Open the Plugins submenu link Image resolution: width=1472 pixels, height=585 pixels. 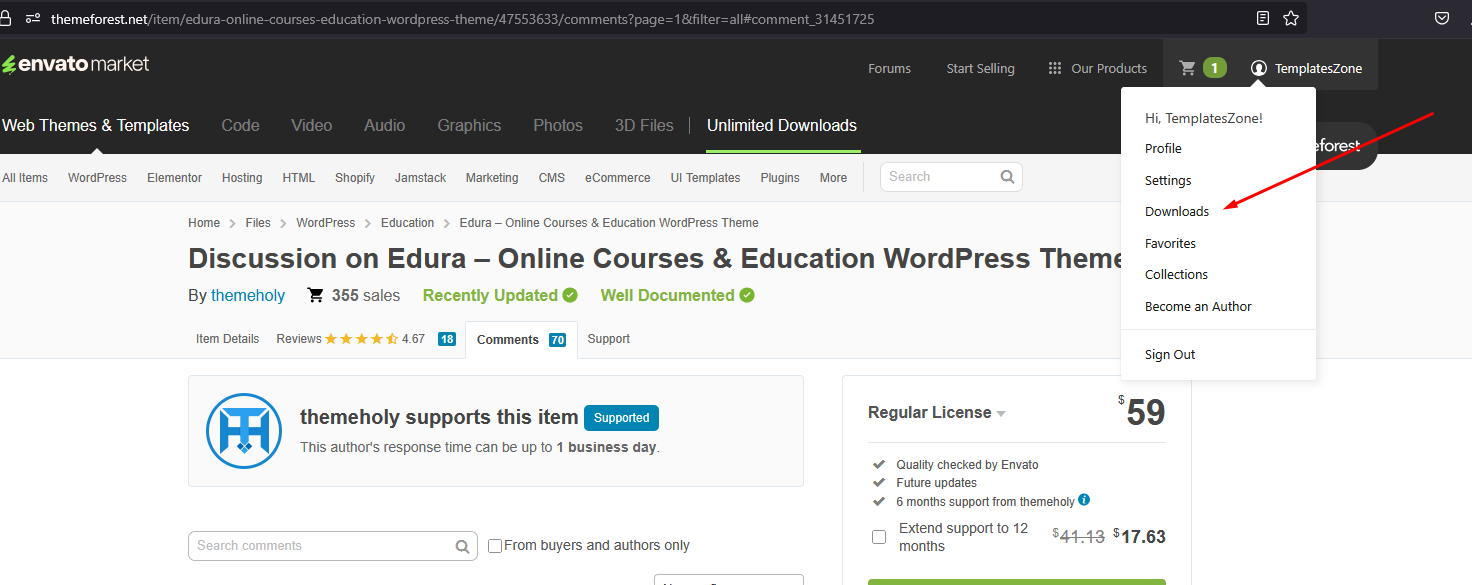click(x=780, y=178)
